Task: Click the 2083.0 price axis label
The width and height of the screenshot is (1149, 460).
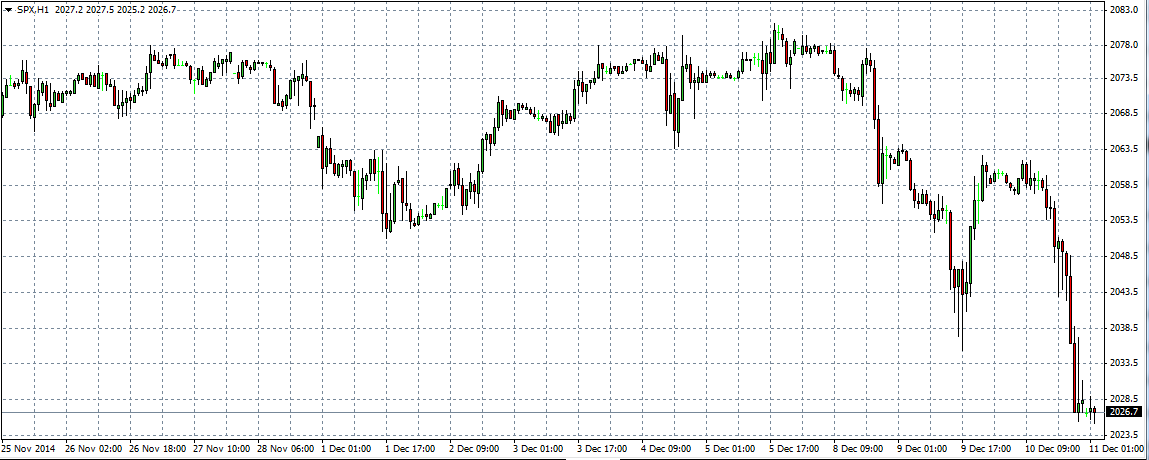Action: (1124, 9)
